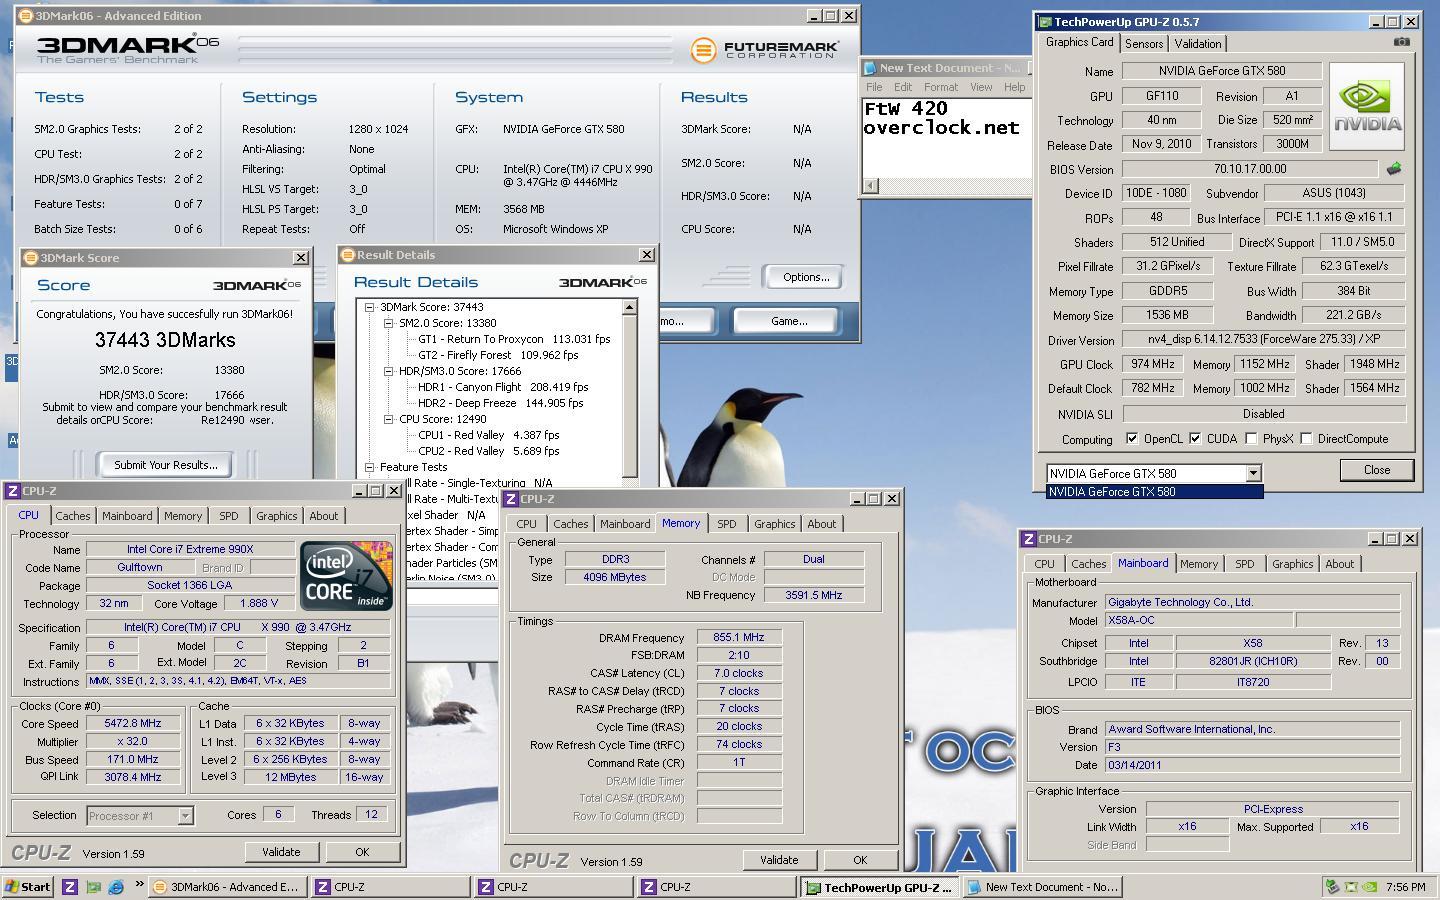1440x900 pixels.
Task: Switch to the 3DMark06 taskbar button
Action: tap(228, 887)
